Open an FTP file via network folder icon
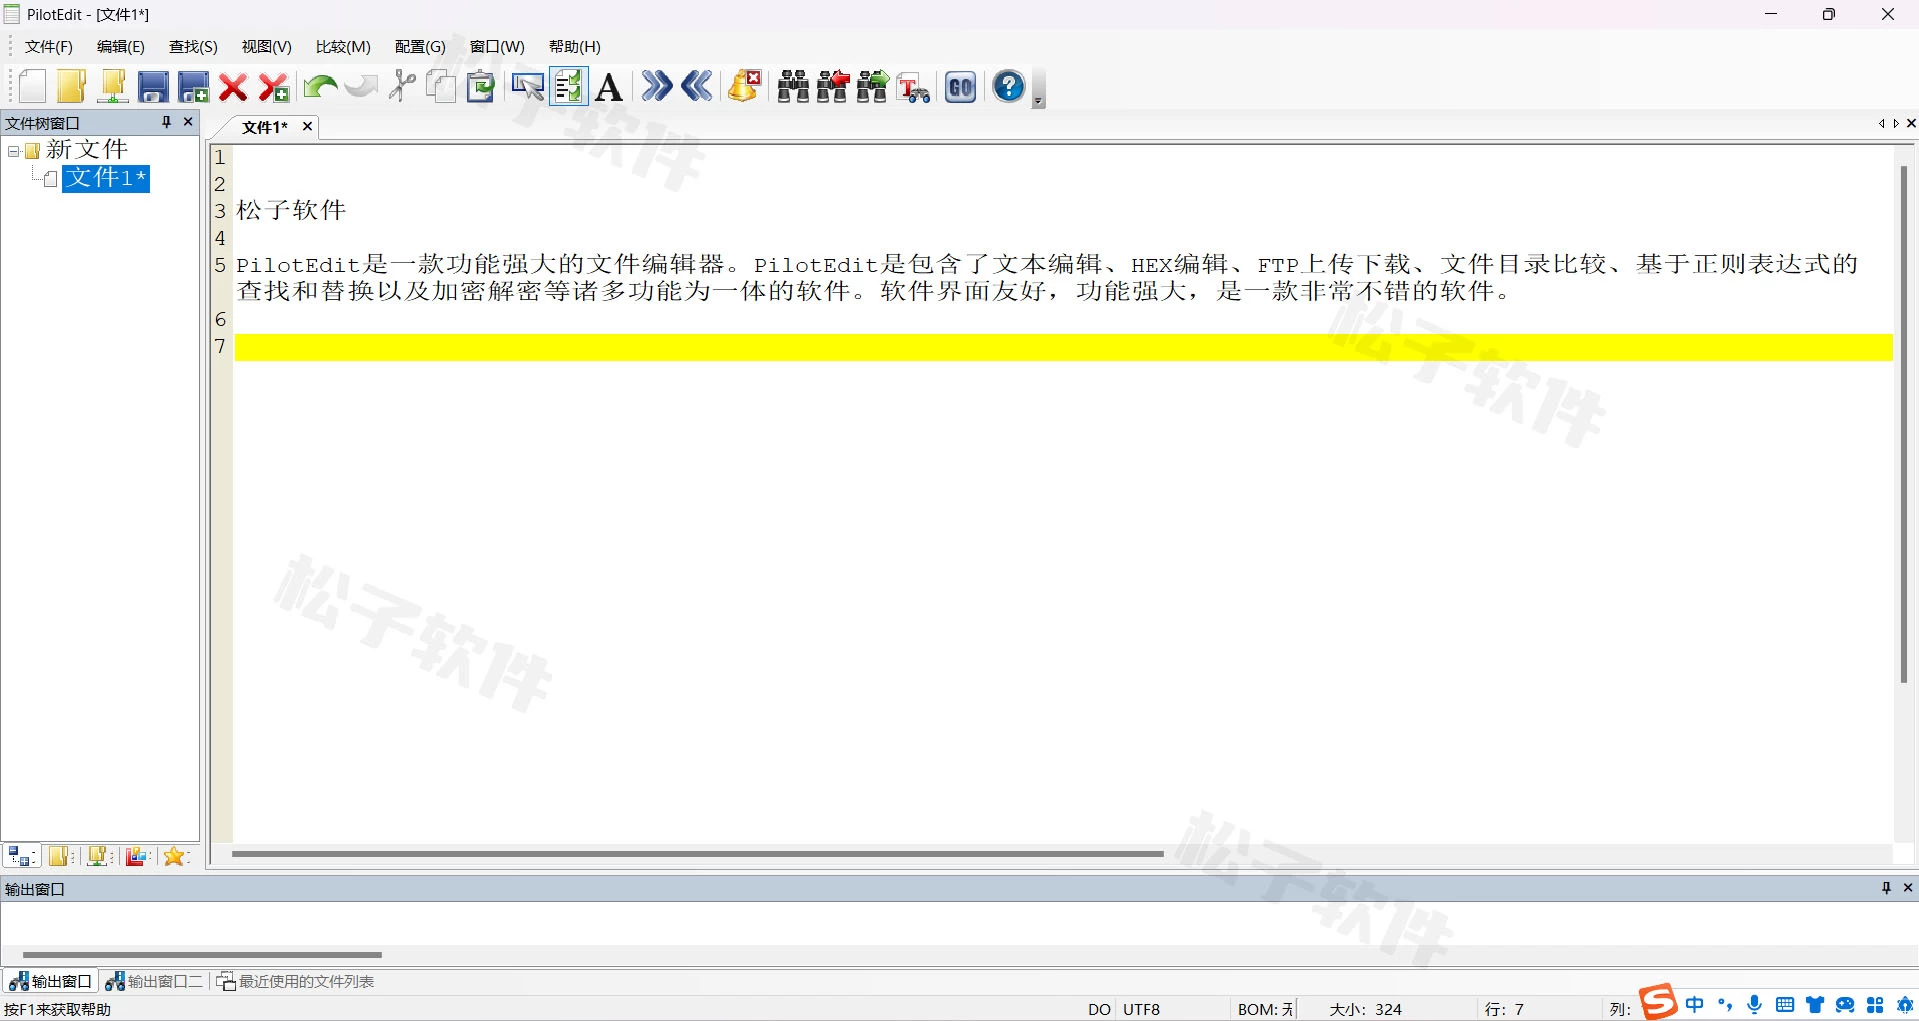 pyautogui.click(x=112, y=87)
